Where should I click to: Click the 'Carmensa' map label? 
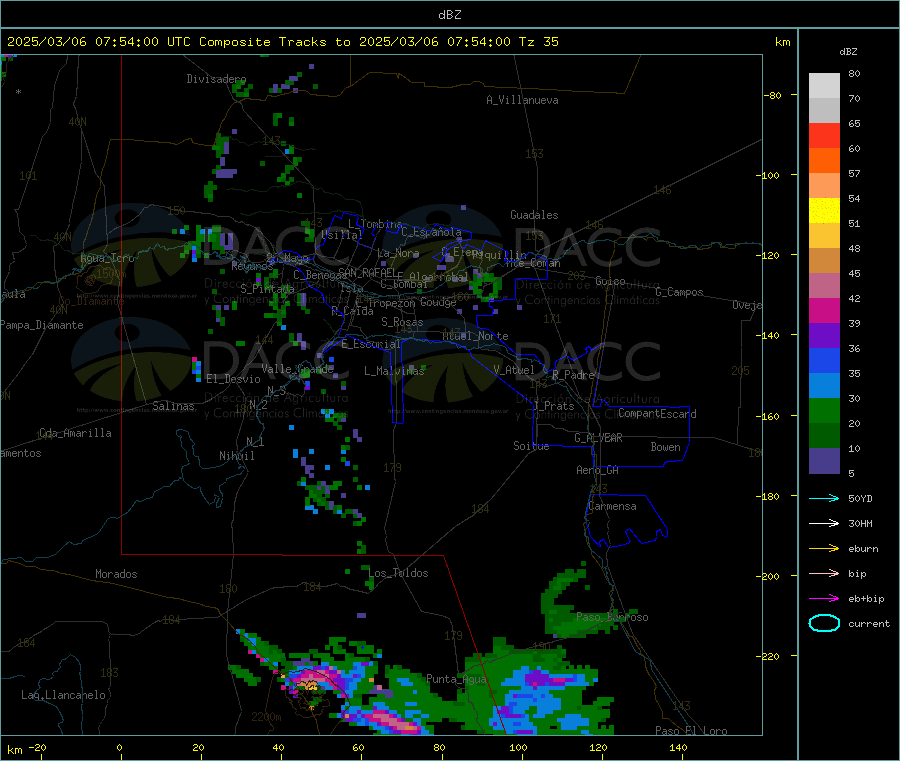(x=612, y=506)
